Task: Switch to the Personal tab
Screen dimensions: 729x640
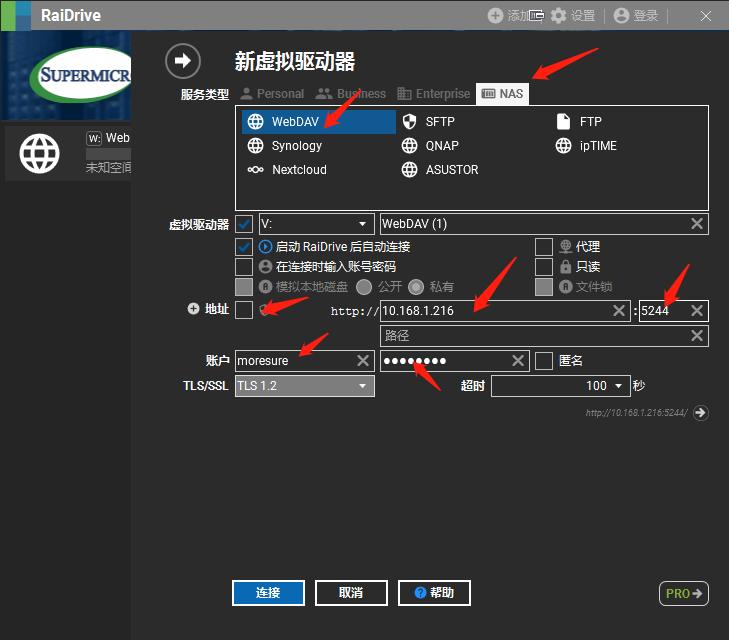Action: [272, 94]
